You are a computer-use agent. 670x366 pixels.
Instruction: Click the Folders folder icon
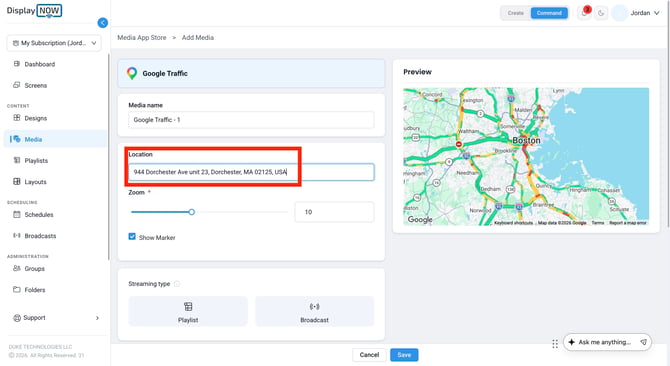coord(17,290)
